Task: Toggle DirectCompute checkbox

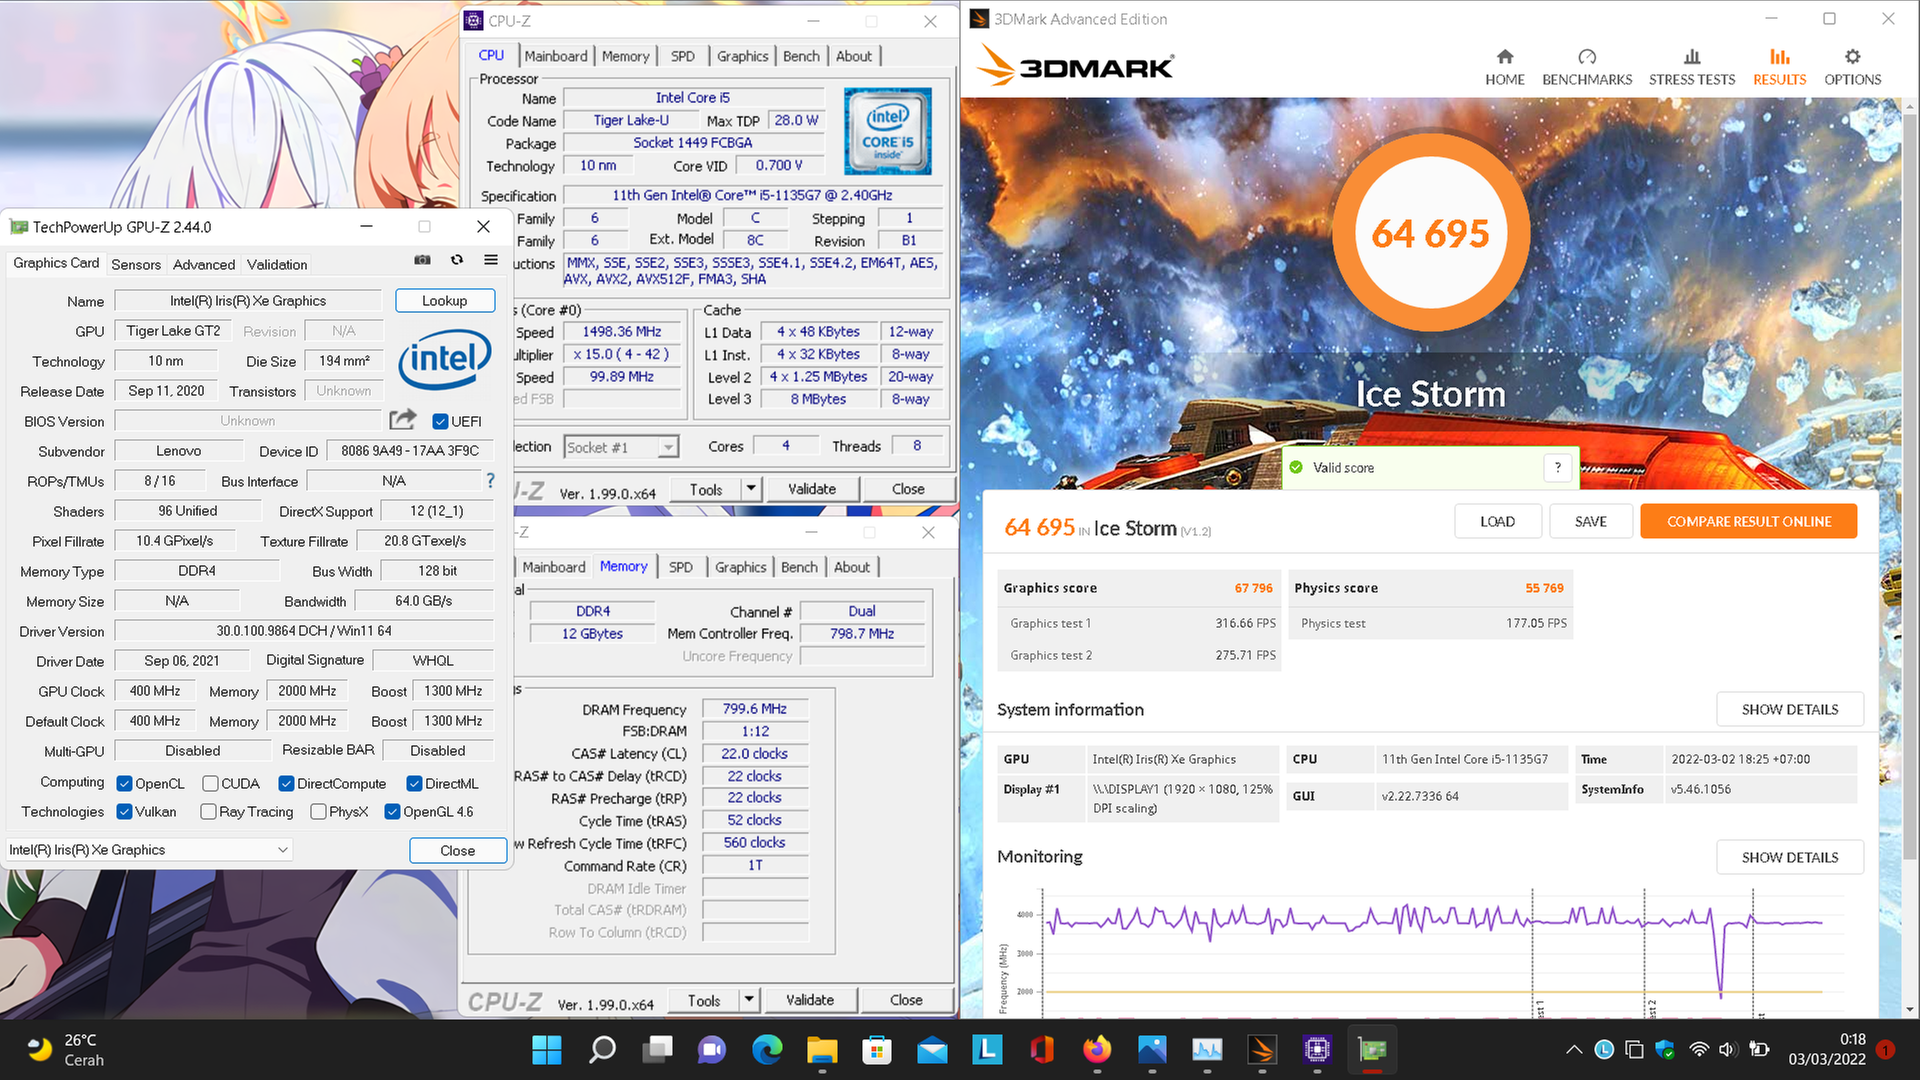Action: [x=286, y=783]
